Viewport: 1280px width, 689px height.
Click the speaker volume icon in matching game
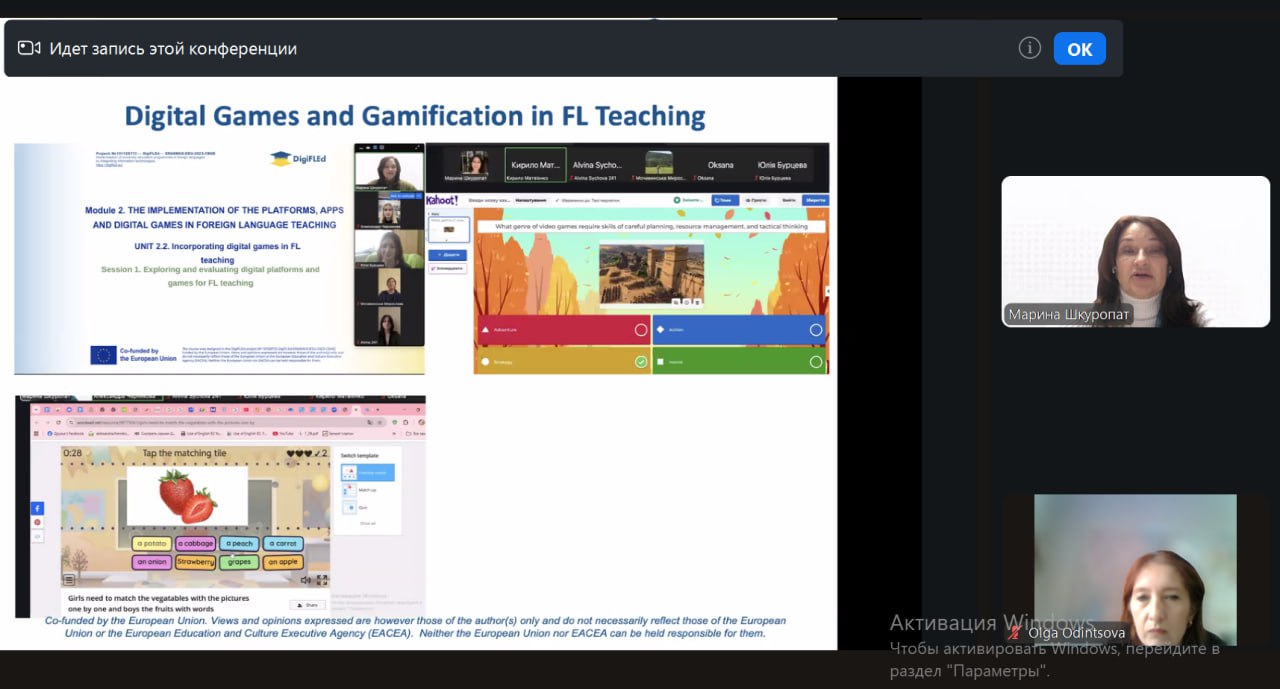pos(305,579)
